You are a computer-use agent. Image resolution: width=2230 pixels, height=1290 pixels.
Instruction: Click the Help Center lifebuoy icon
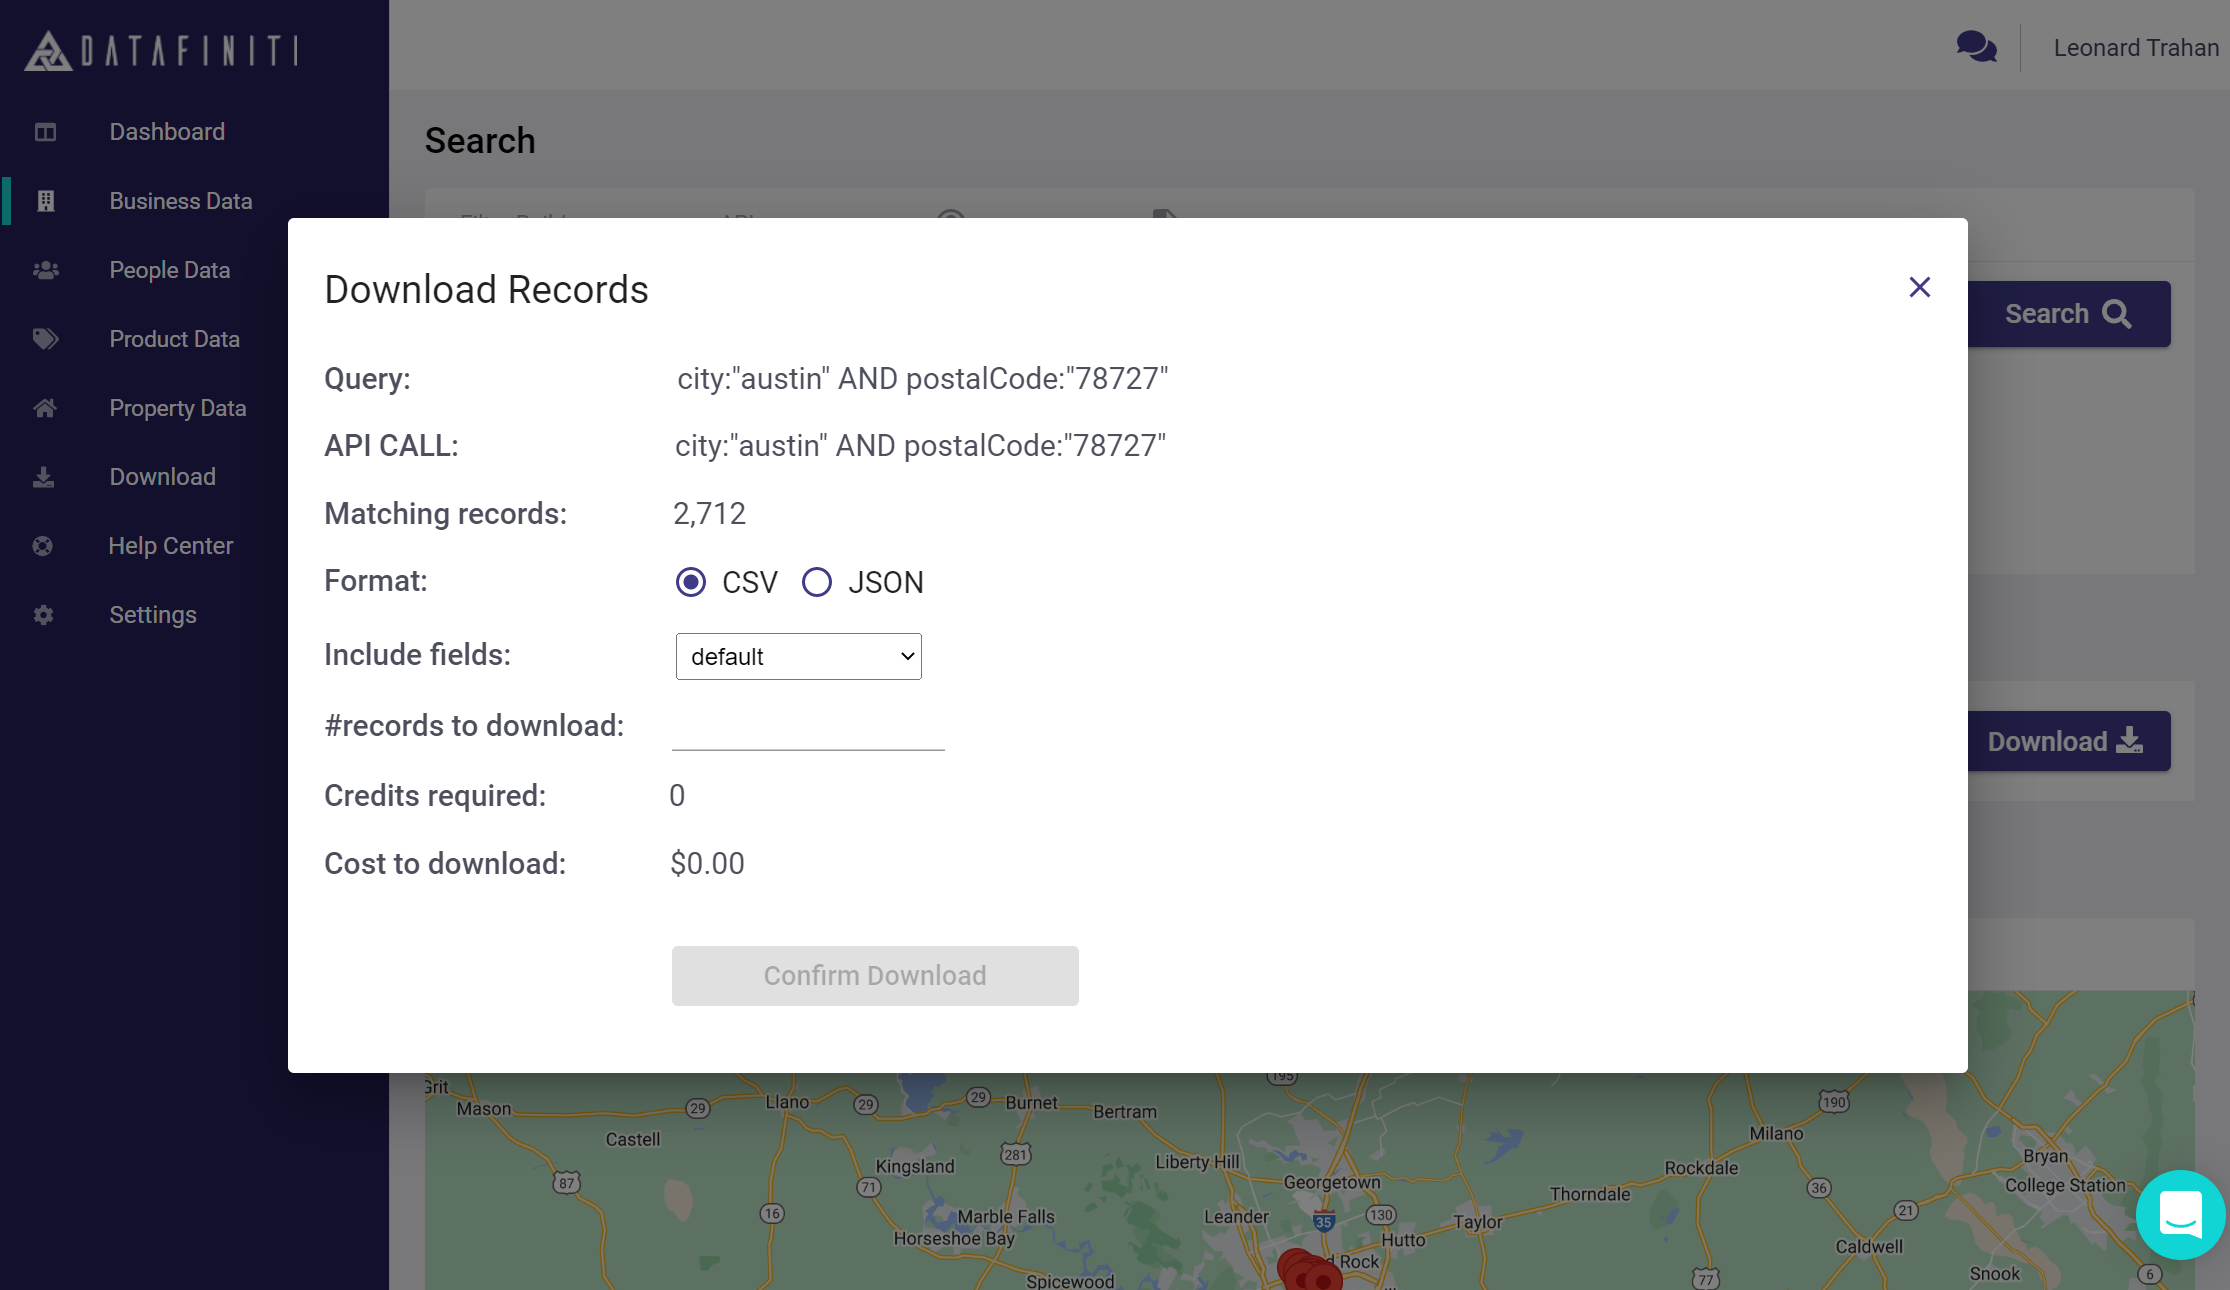click(43, 546)
